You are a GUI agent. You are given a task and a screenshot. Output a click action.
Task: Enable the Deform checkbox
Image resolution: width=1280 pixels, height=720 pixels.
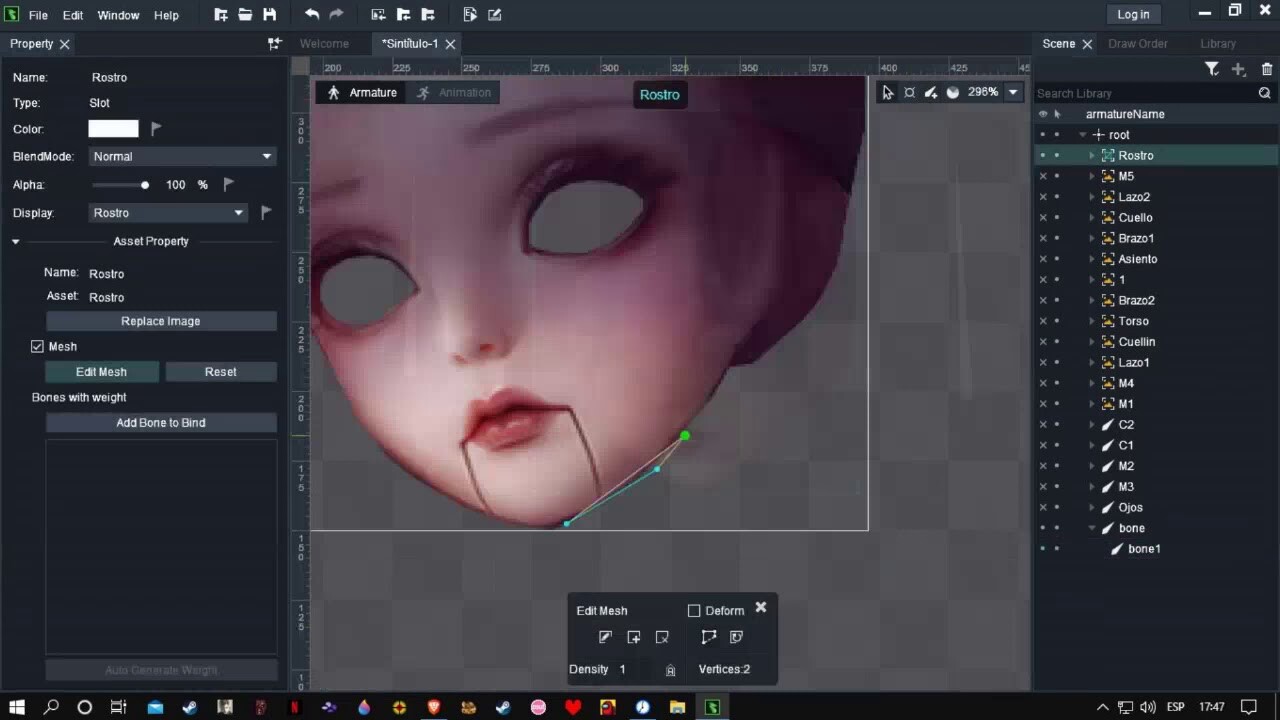coord(694,610)
